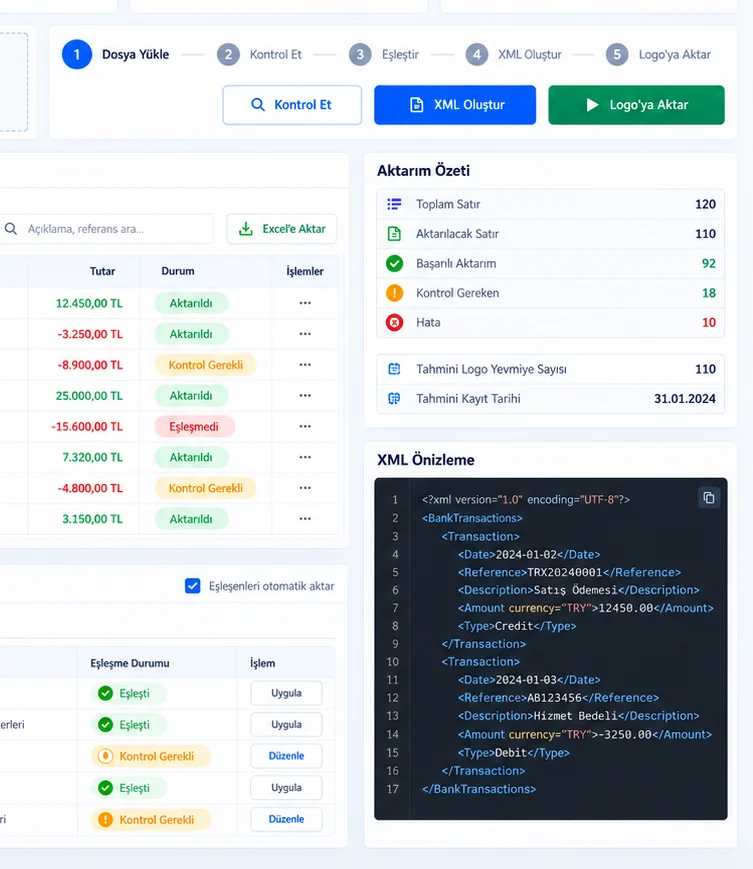Open actions menu for -8.900,00 TL row
This screenshot has width=753, height=869.
tap(305, 365)
